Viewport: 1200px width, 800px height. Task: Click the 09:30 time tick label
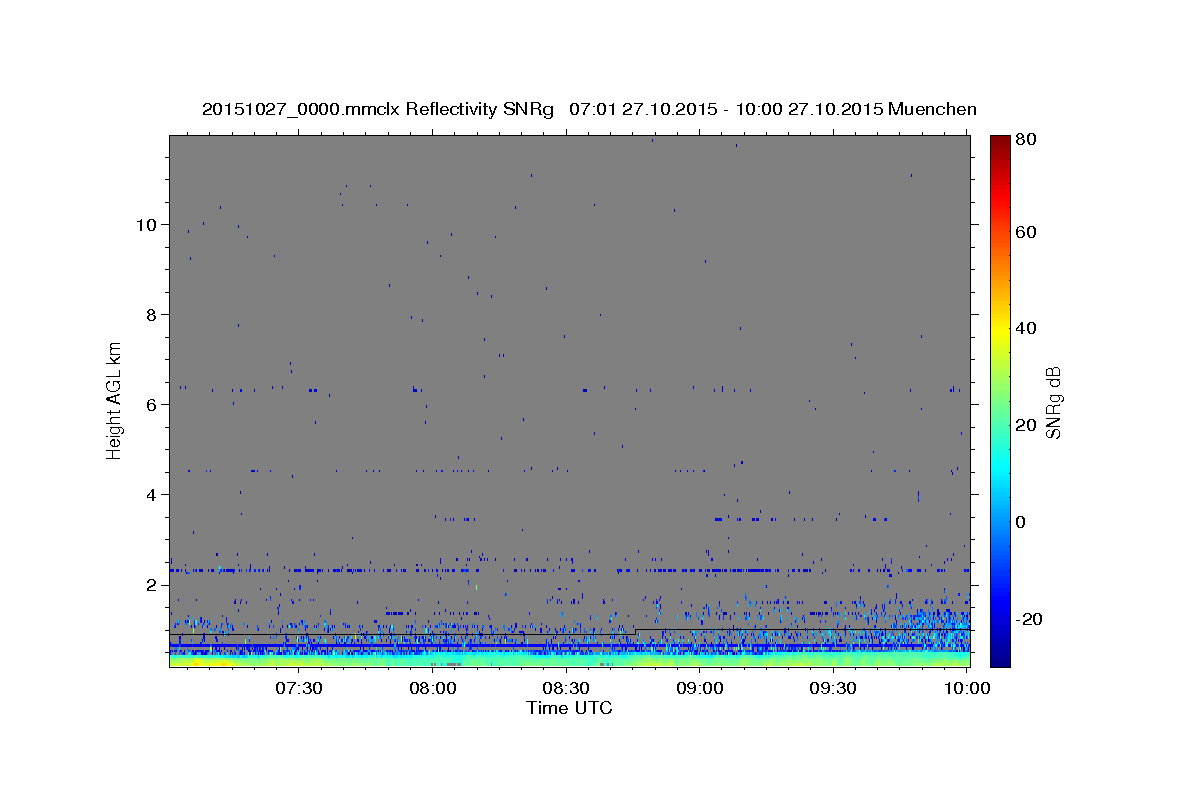click(x=833, y=688)
